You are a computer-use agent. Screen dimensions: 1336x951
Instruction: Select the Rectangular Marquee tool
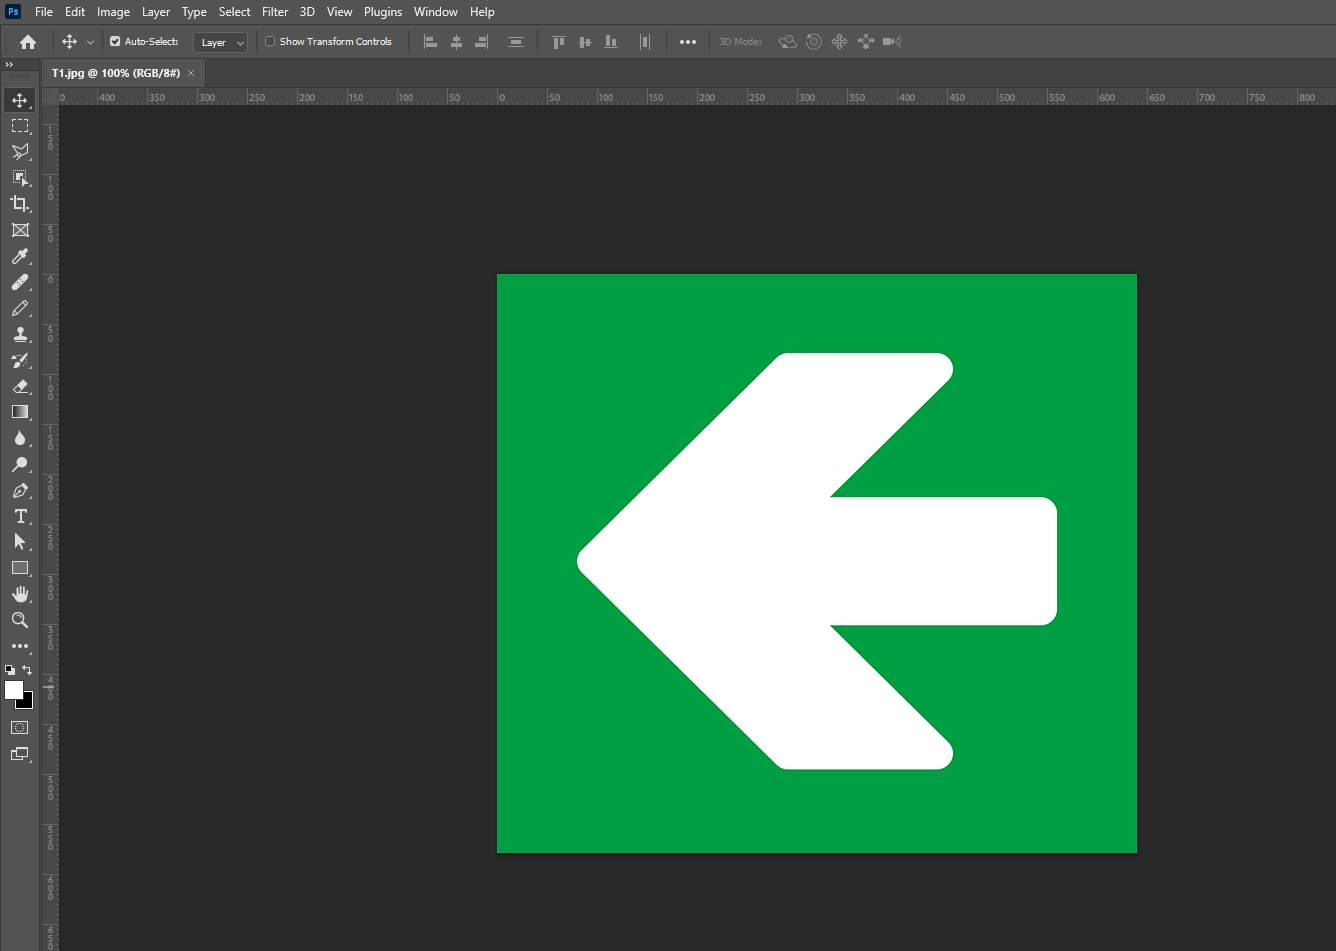click(19, 126)
